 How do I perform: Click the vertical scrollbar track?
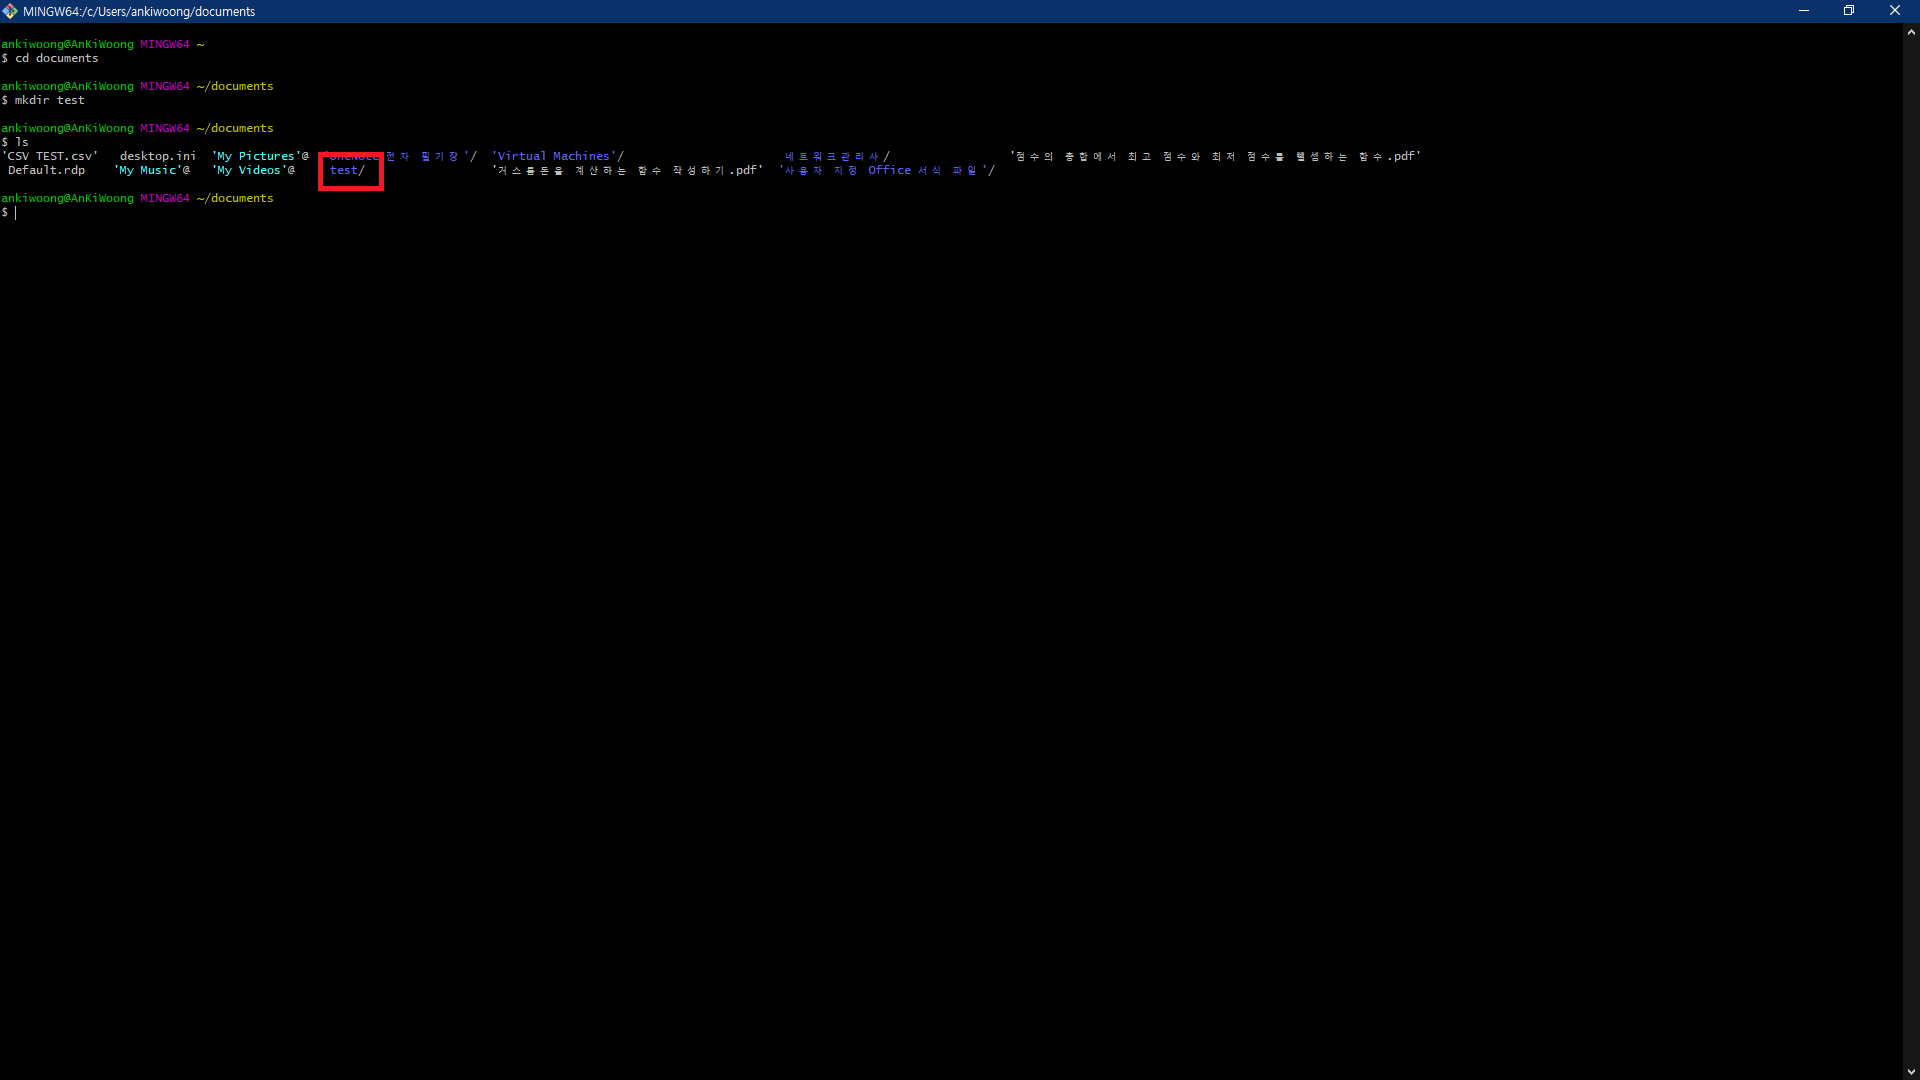pyautogui.click(x=1911, y=550)
